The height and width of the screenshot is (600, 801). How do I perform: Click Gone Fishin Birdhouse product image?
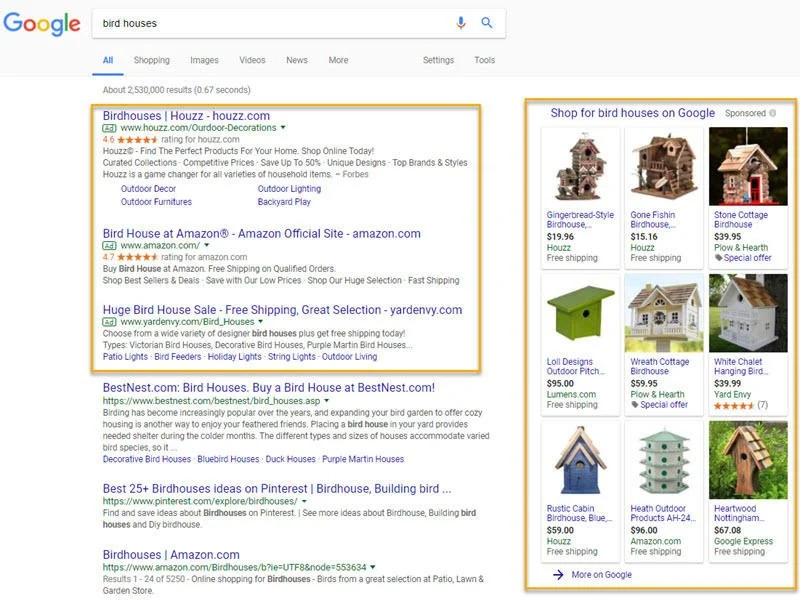tap(664, 166)
